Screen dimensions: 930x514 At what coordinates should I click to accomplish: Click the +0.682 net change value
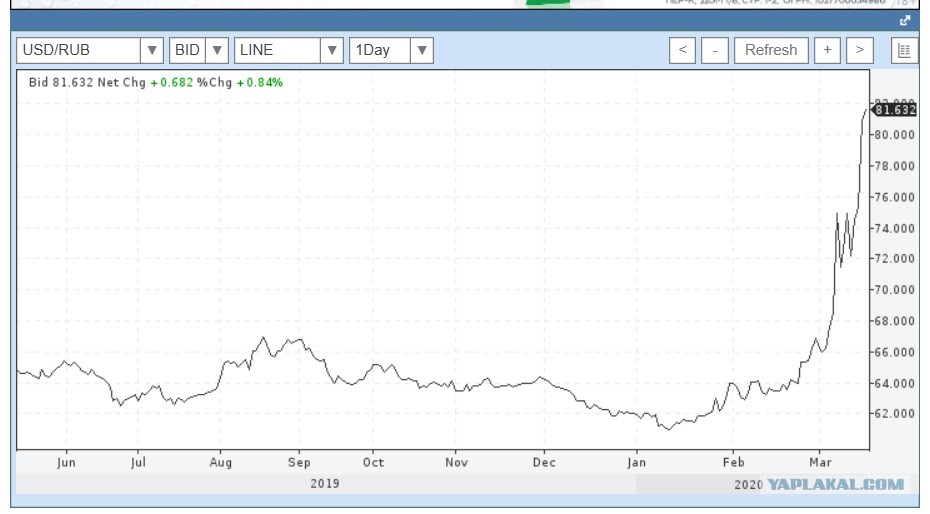tap(172, 82)
